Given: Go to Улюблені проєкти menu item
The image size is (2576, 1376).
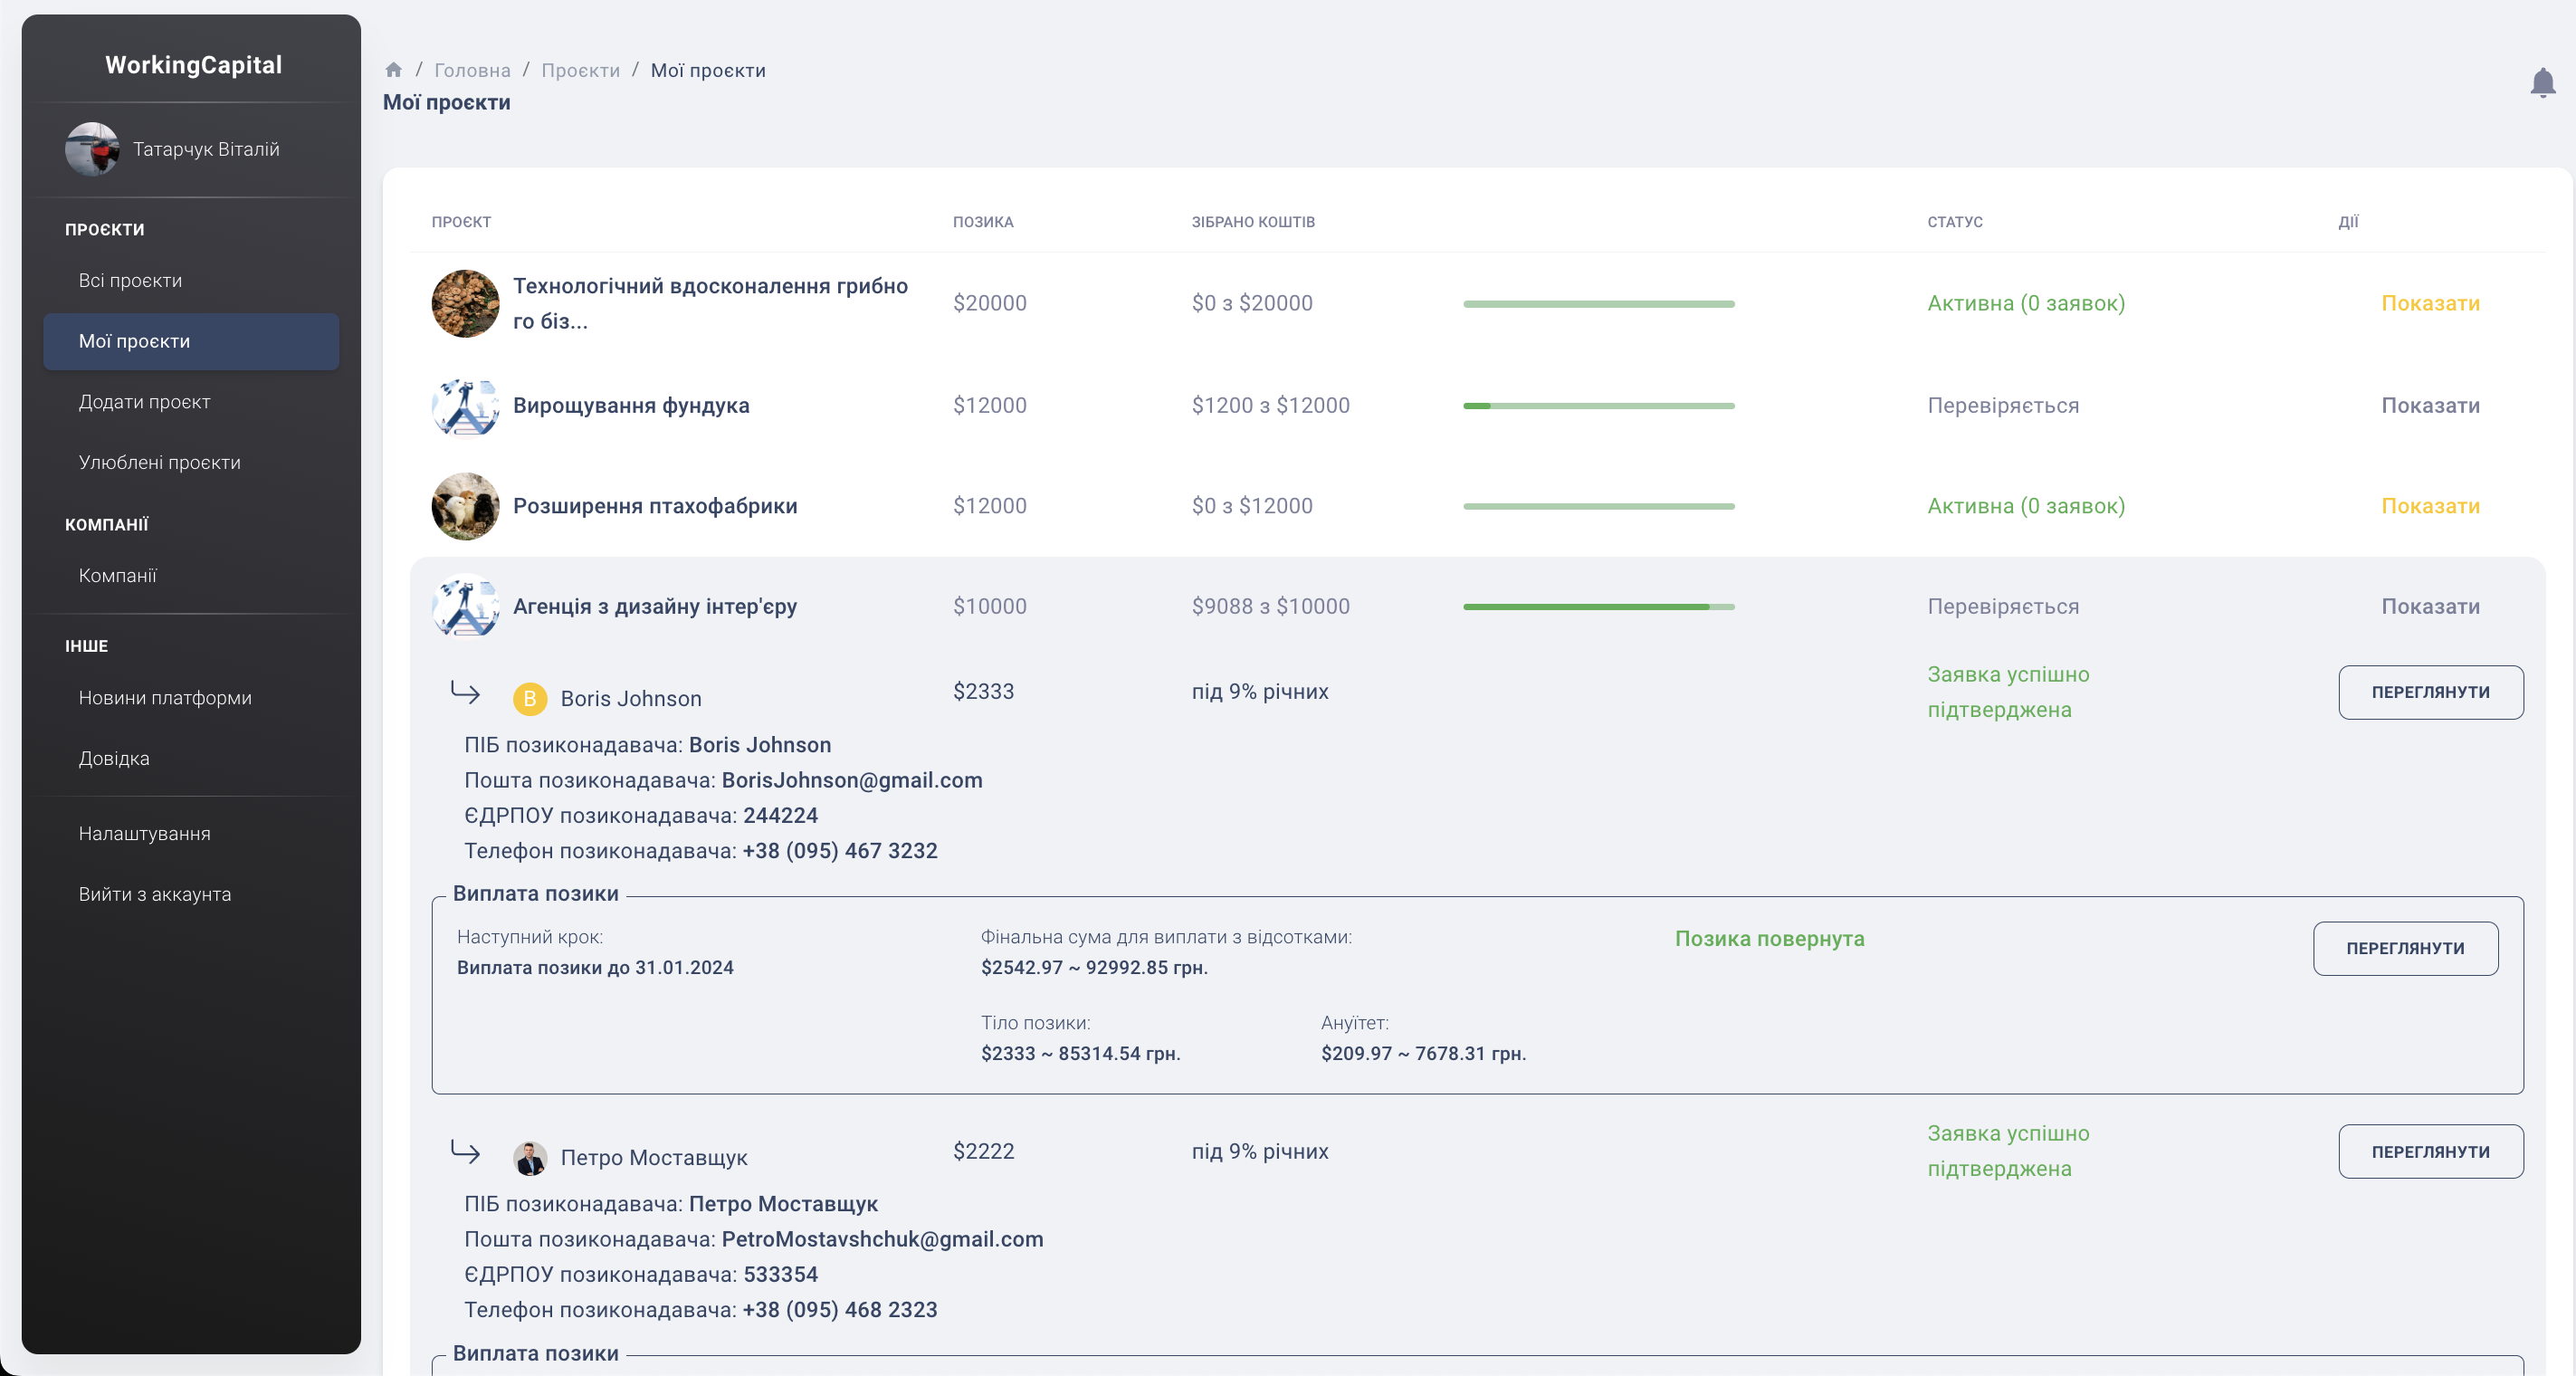Looking at the screenshot, I should (159, 462).
